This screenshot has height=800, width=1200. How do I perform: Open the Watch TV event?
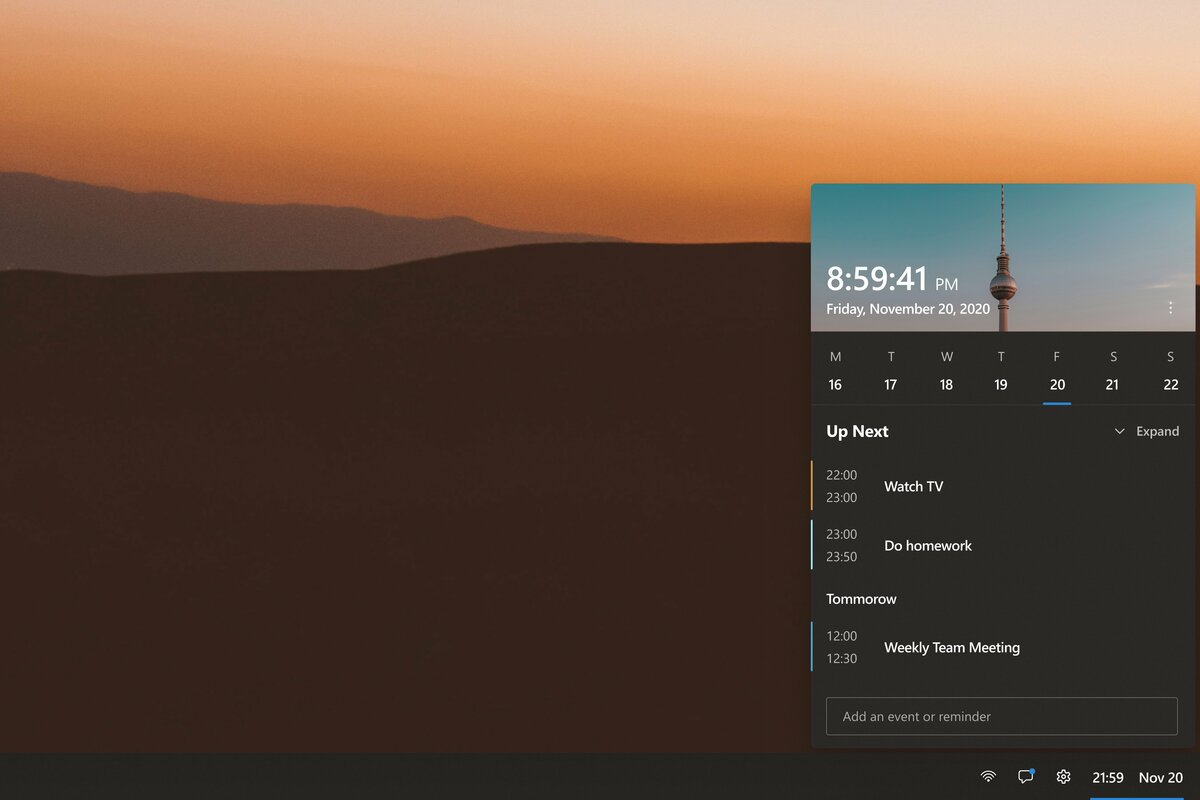tap(1003, 486)
